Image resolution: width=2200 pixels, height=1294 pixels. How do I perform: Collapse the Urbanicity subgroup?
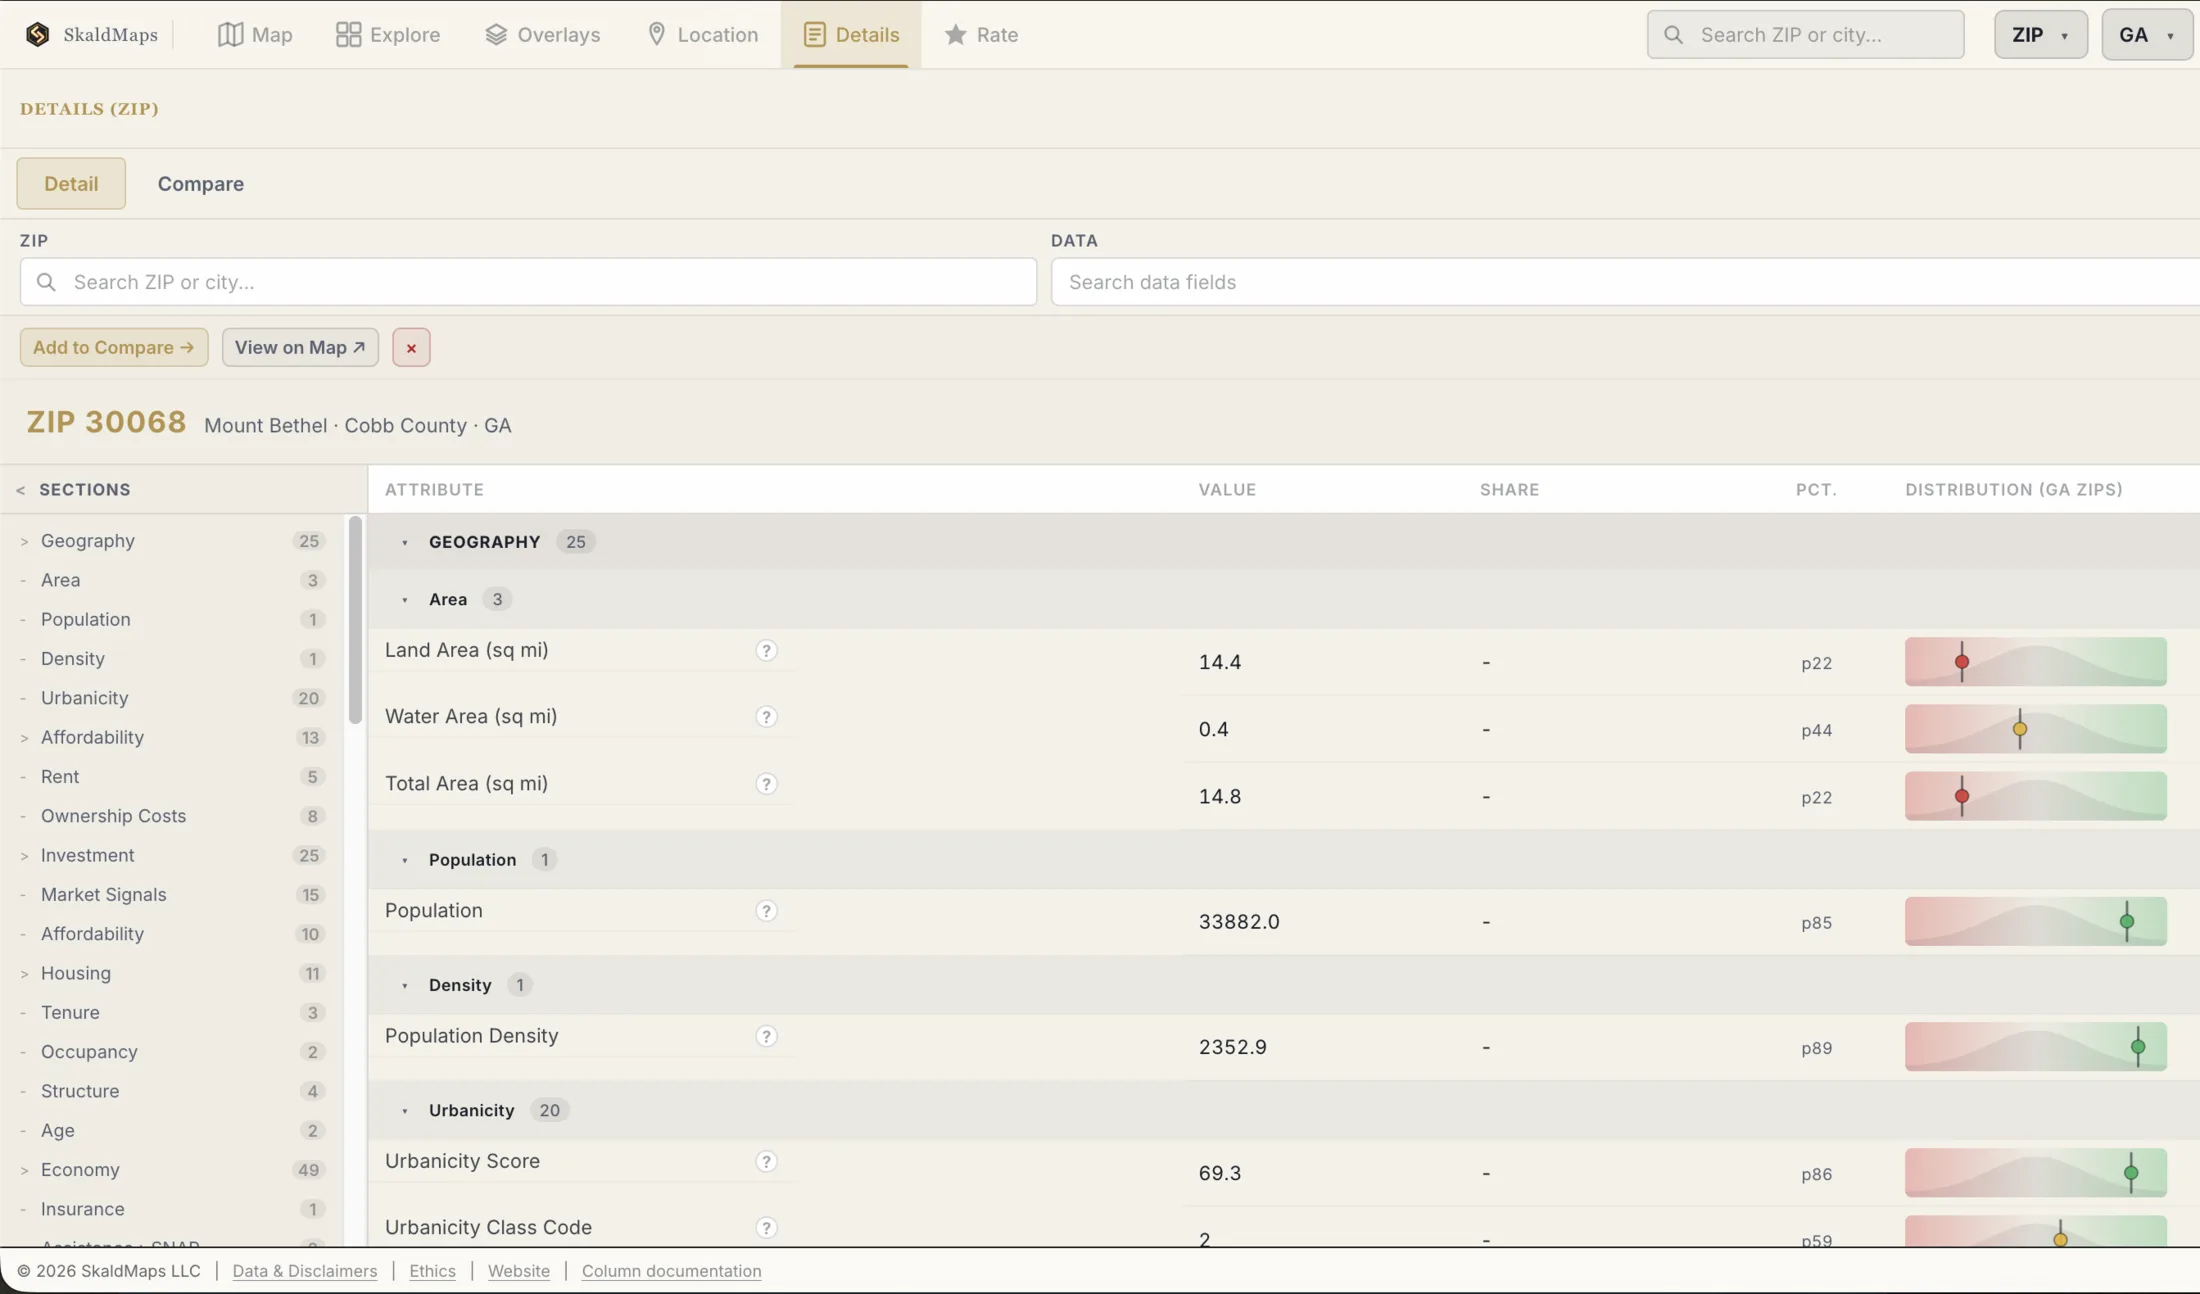pyautogui.click(x=405, y=1111)
